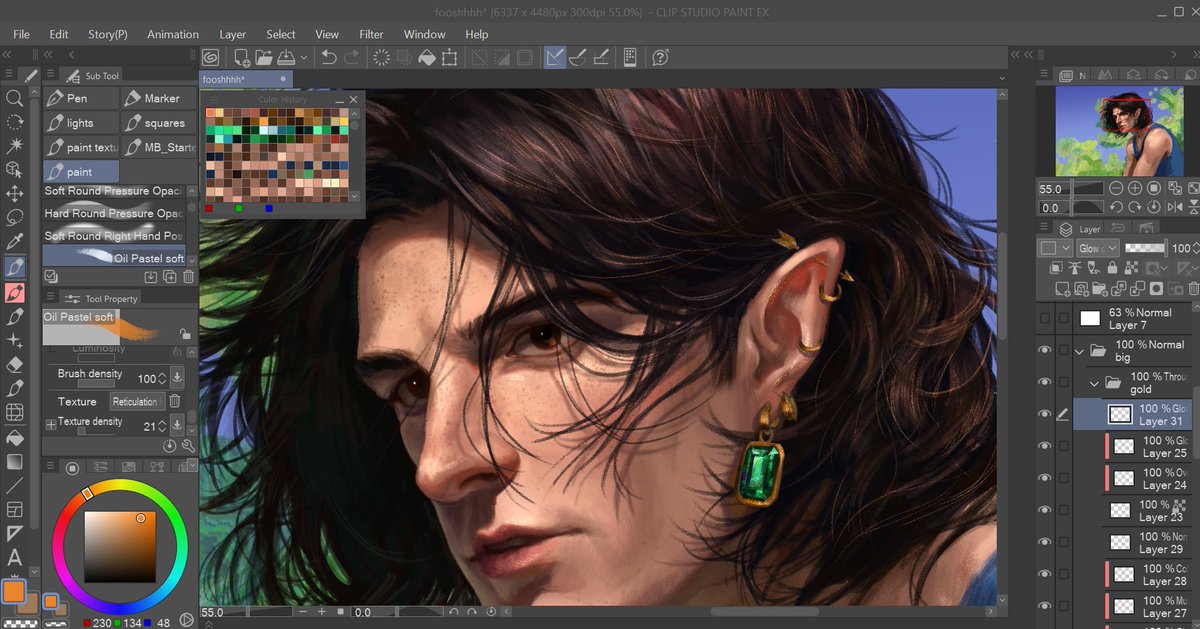Hide Layer 25
This screenshot has height=629, width=1200.
1045,446
